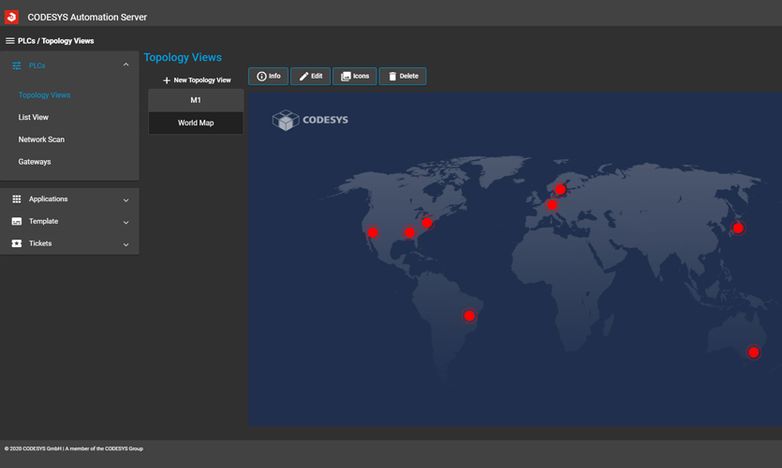Viewport: 782px width, 468px height.
Task: Click the Tickets label in sidebar
Action: [x=40, y=243]
